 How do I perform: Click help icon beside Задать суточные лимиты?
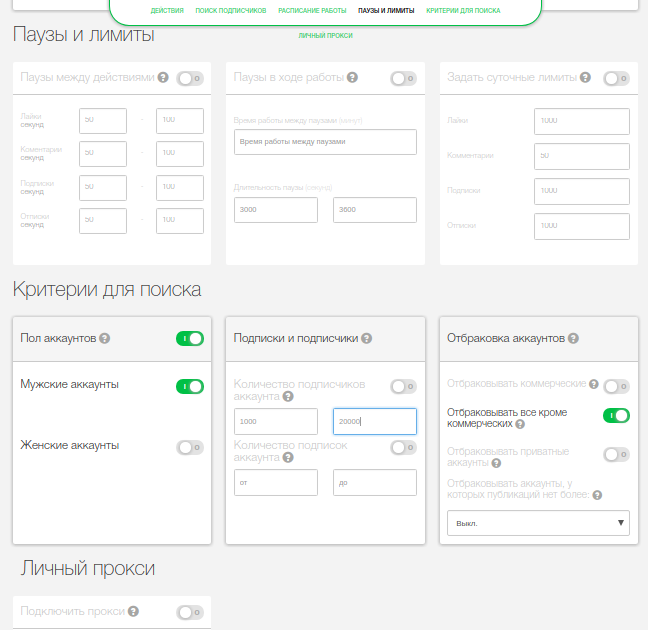pos(585,77)
